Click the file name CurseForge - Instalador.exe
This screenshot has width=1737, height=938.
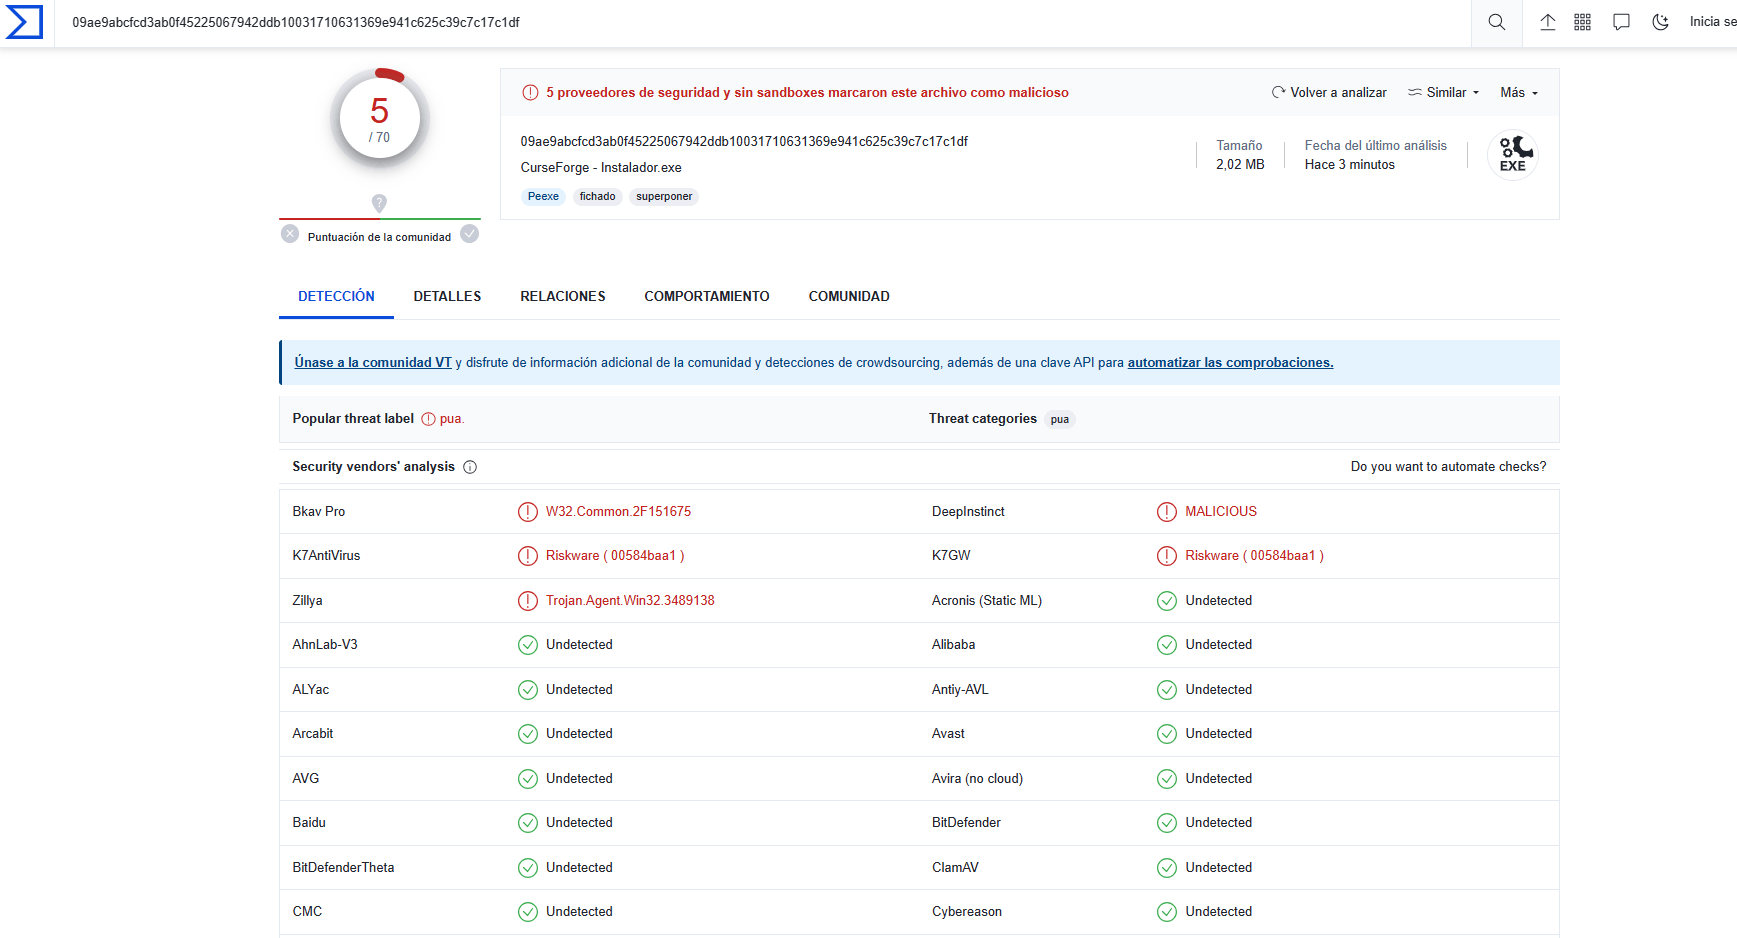click(601, 167)
